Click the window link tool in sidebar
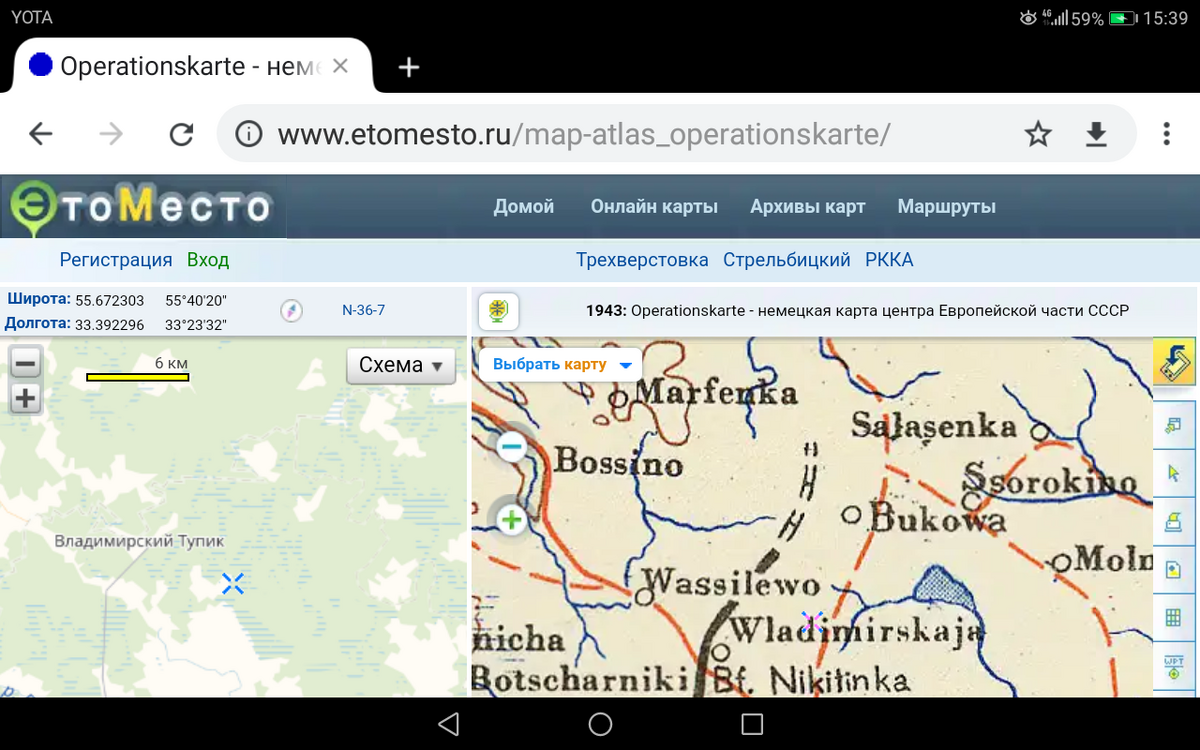 (x=1174, y=426)
